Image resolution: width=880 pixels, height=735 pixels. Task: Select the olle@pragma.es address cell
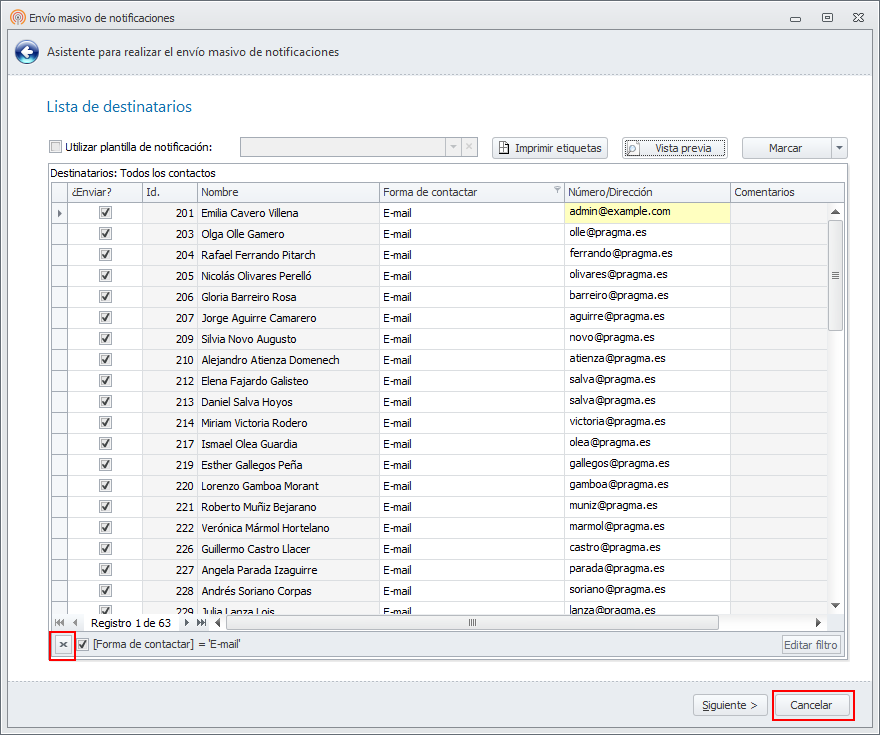point(647,233)
